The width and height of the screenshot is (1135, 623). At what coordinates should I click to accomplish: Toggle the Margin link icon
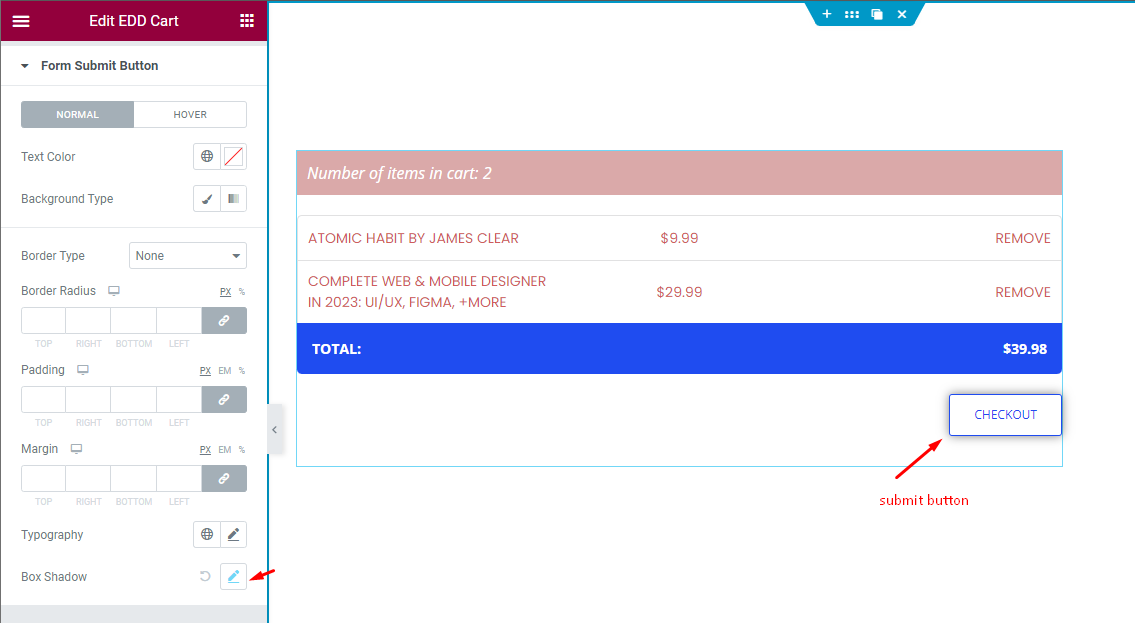224,478
